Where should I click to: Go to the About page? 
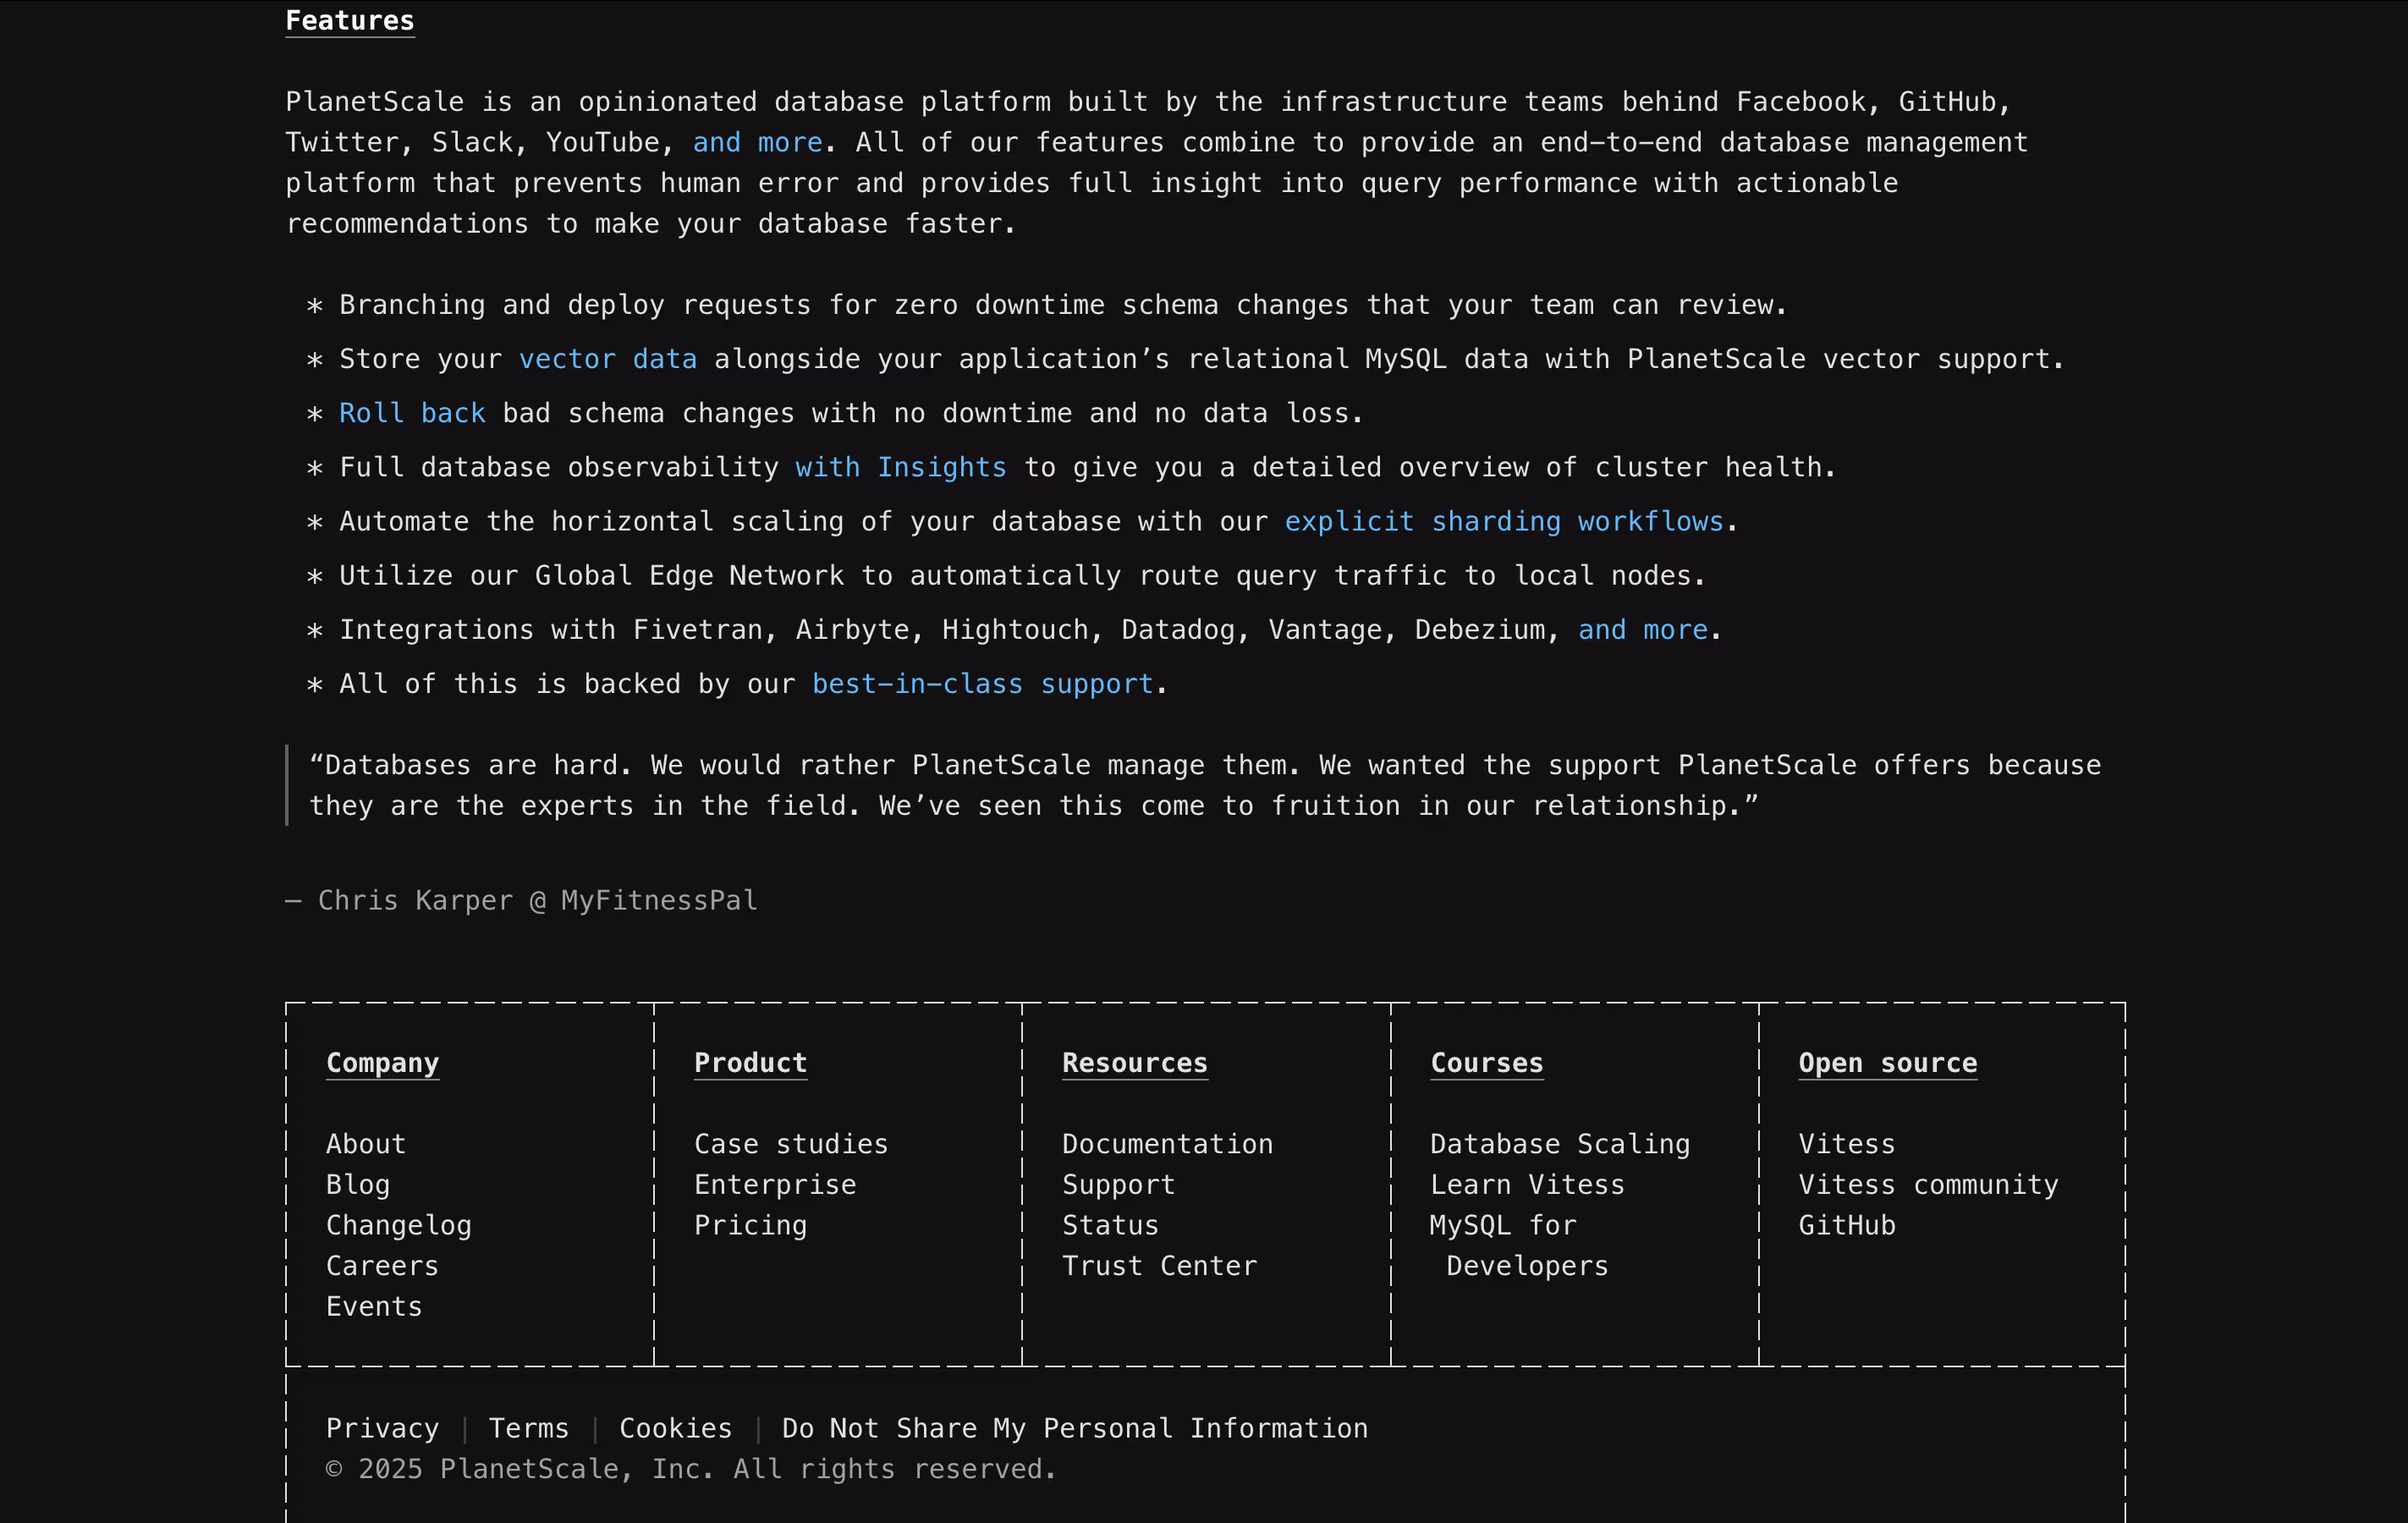coord(366,1144)
